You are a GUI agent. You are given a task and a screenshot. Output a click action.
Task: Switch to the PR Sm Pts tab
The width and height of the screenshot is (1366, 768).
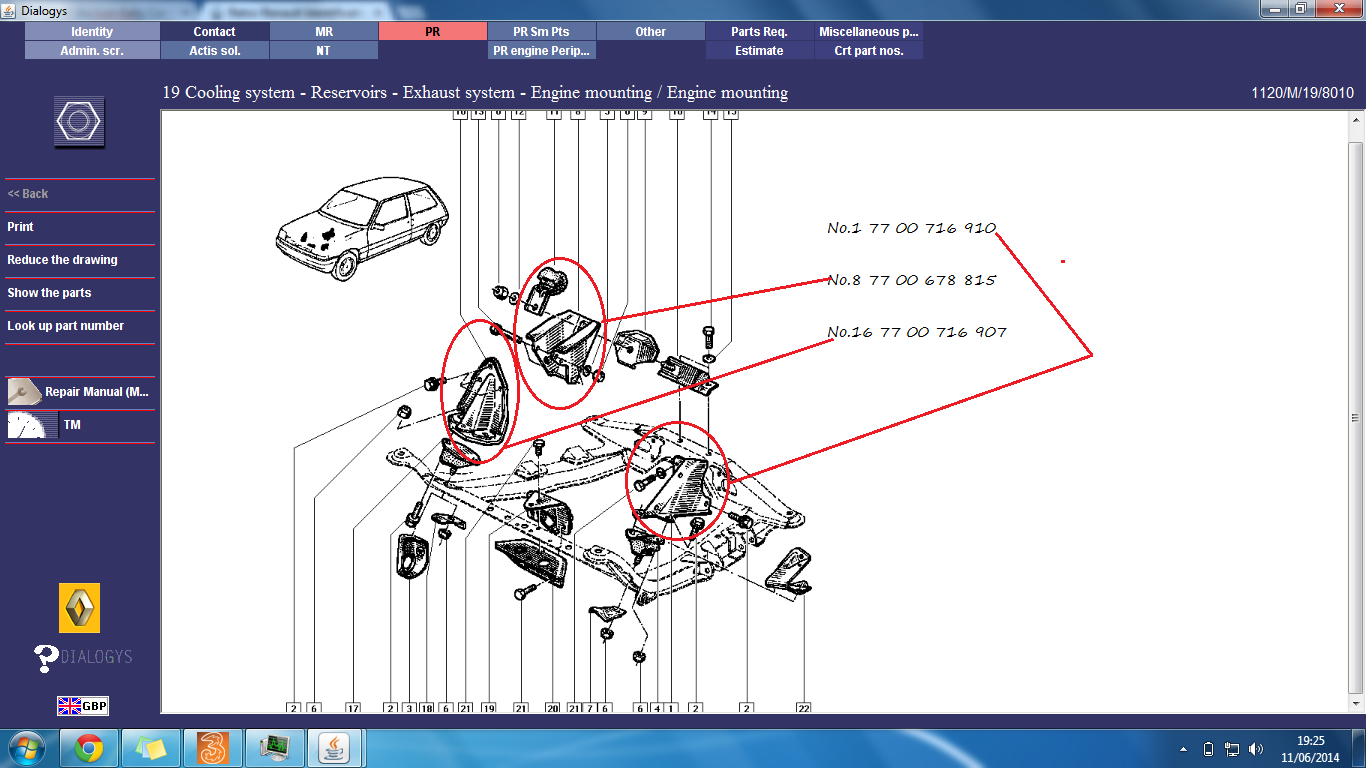(541, 32)
